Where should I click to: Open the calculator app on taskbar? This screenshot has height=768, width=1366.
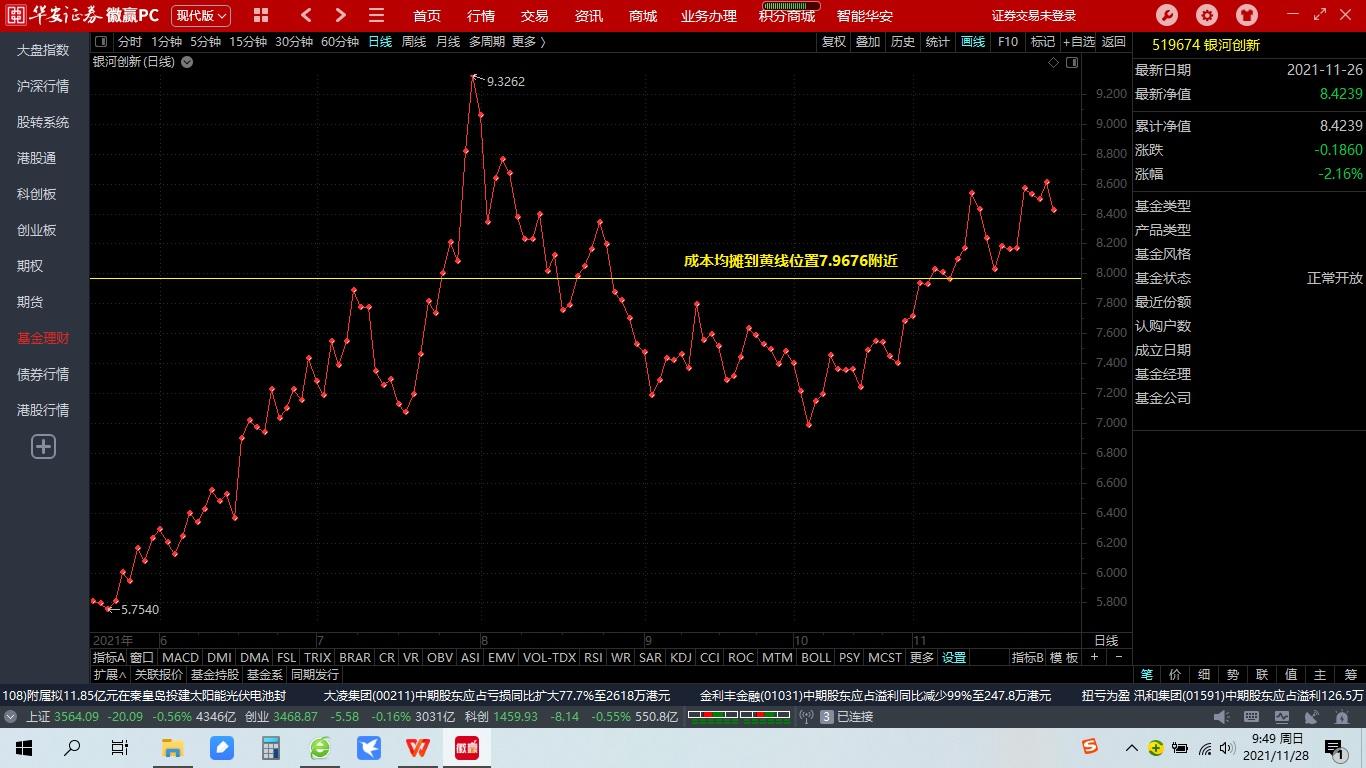(270, 747)
